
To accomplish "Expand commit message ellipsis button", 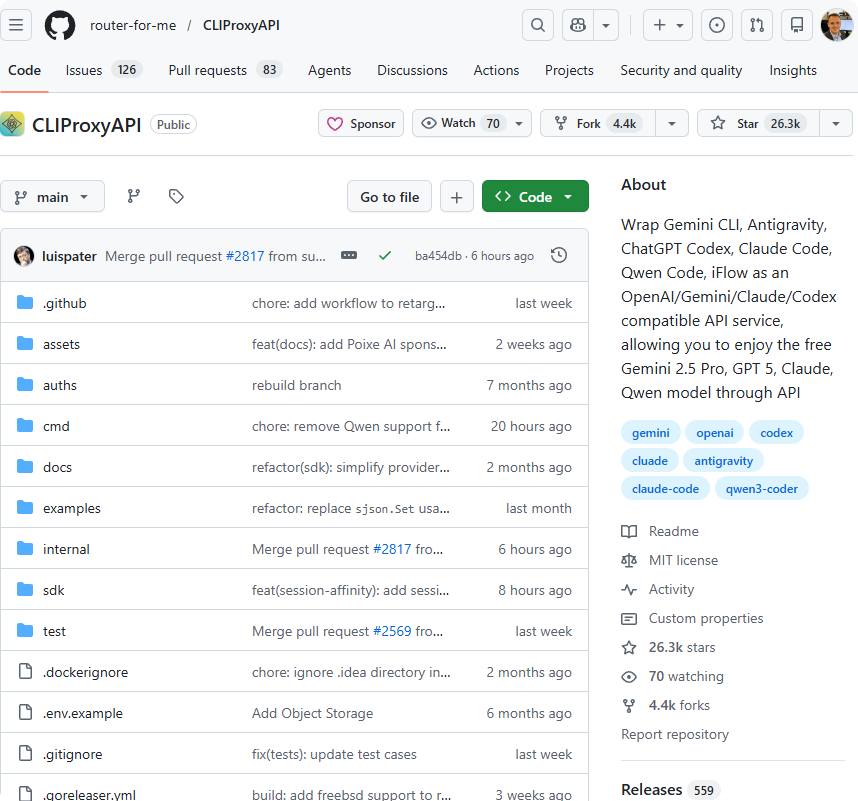I will click(x=349, y=256).
